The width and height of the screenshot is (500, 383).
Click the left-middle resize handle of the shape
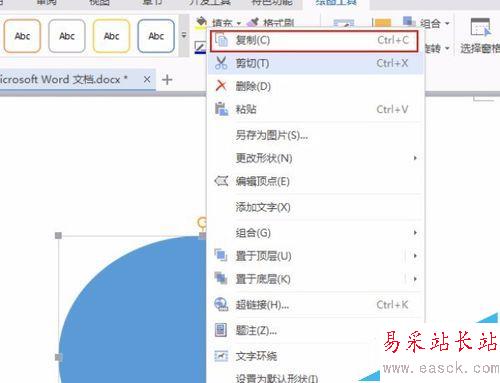[58, 357]
